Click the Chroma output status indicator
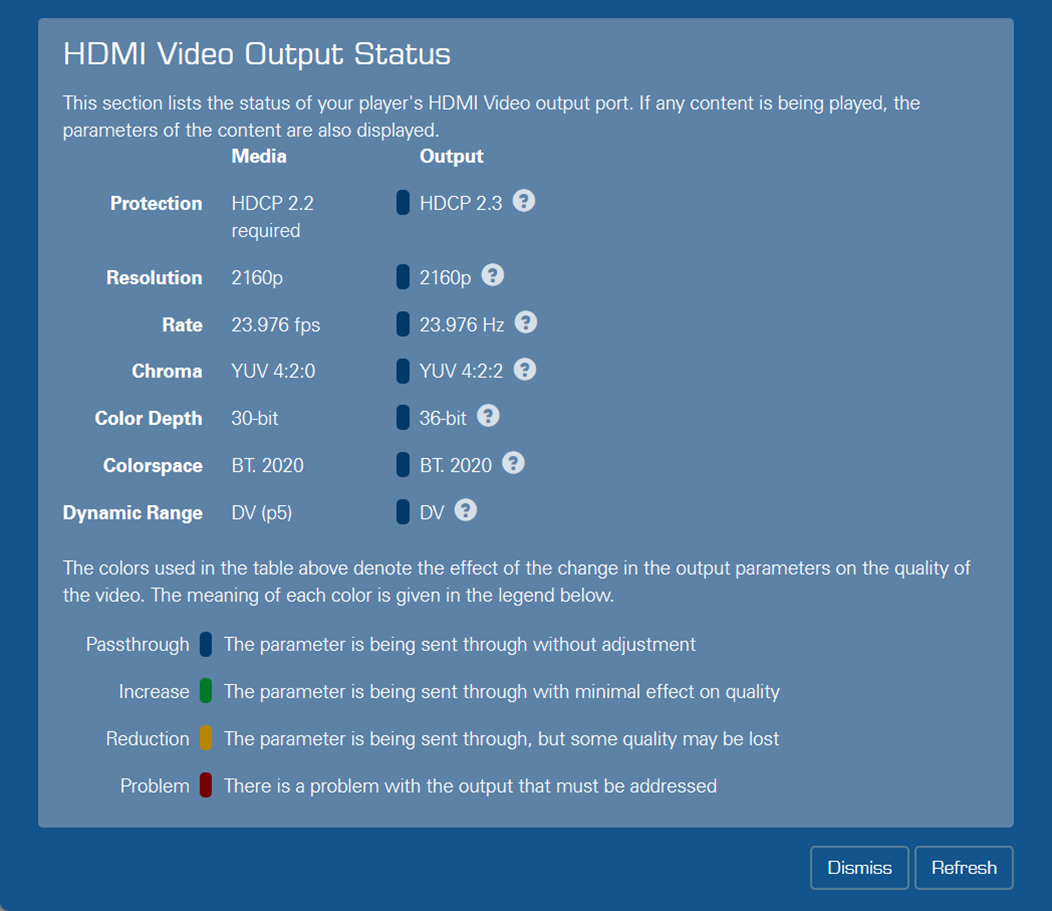The image size is (1052, 911). click(403, 370)
